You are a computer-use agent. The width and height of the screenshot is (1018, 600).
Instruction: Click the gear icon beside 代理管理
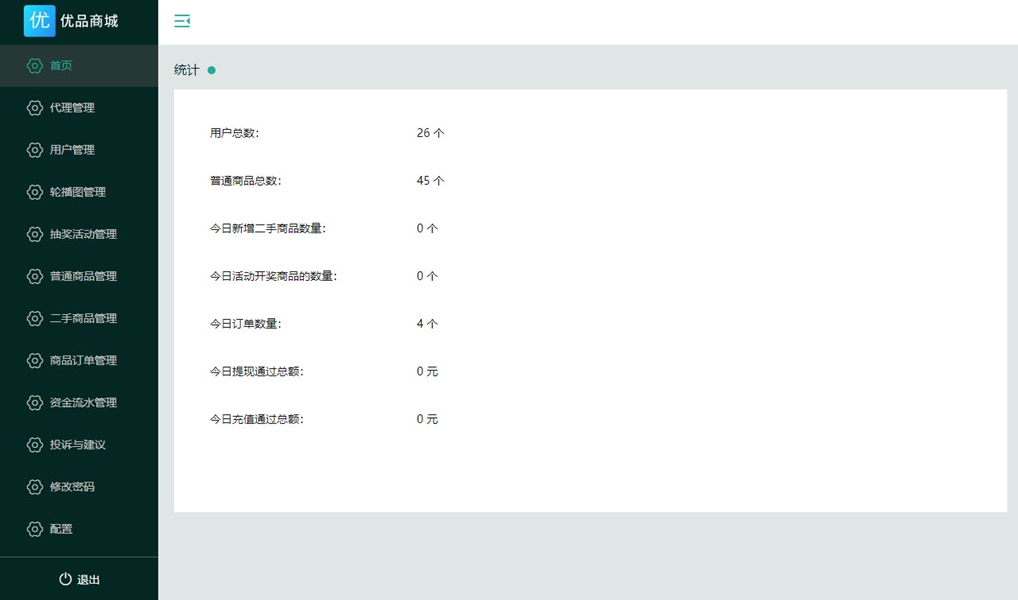[x=35, y=108]
